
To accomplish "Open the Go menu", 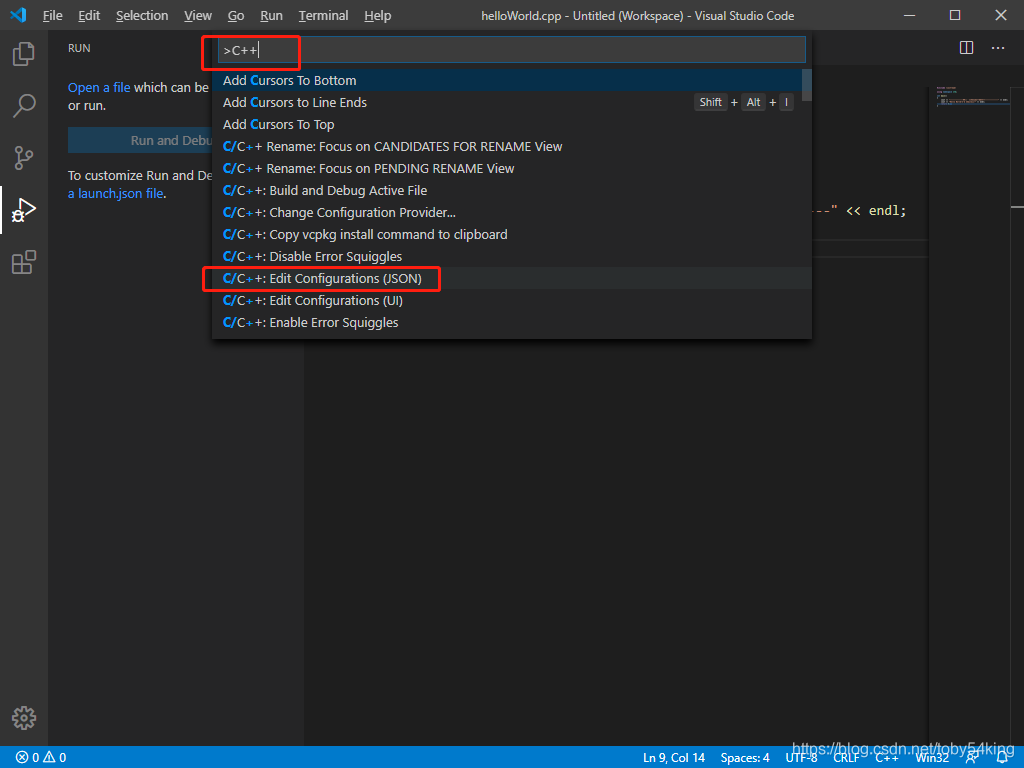I will pos(236,15).
